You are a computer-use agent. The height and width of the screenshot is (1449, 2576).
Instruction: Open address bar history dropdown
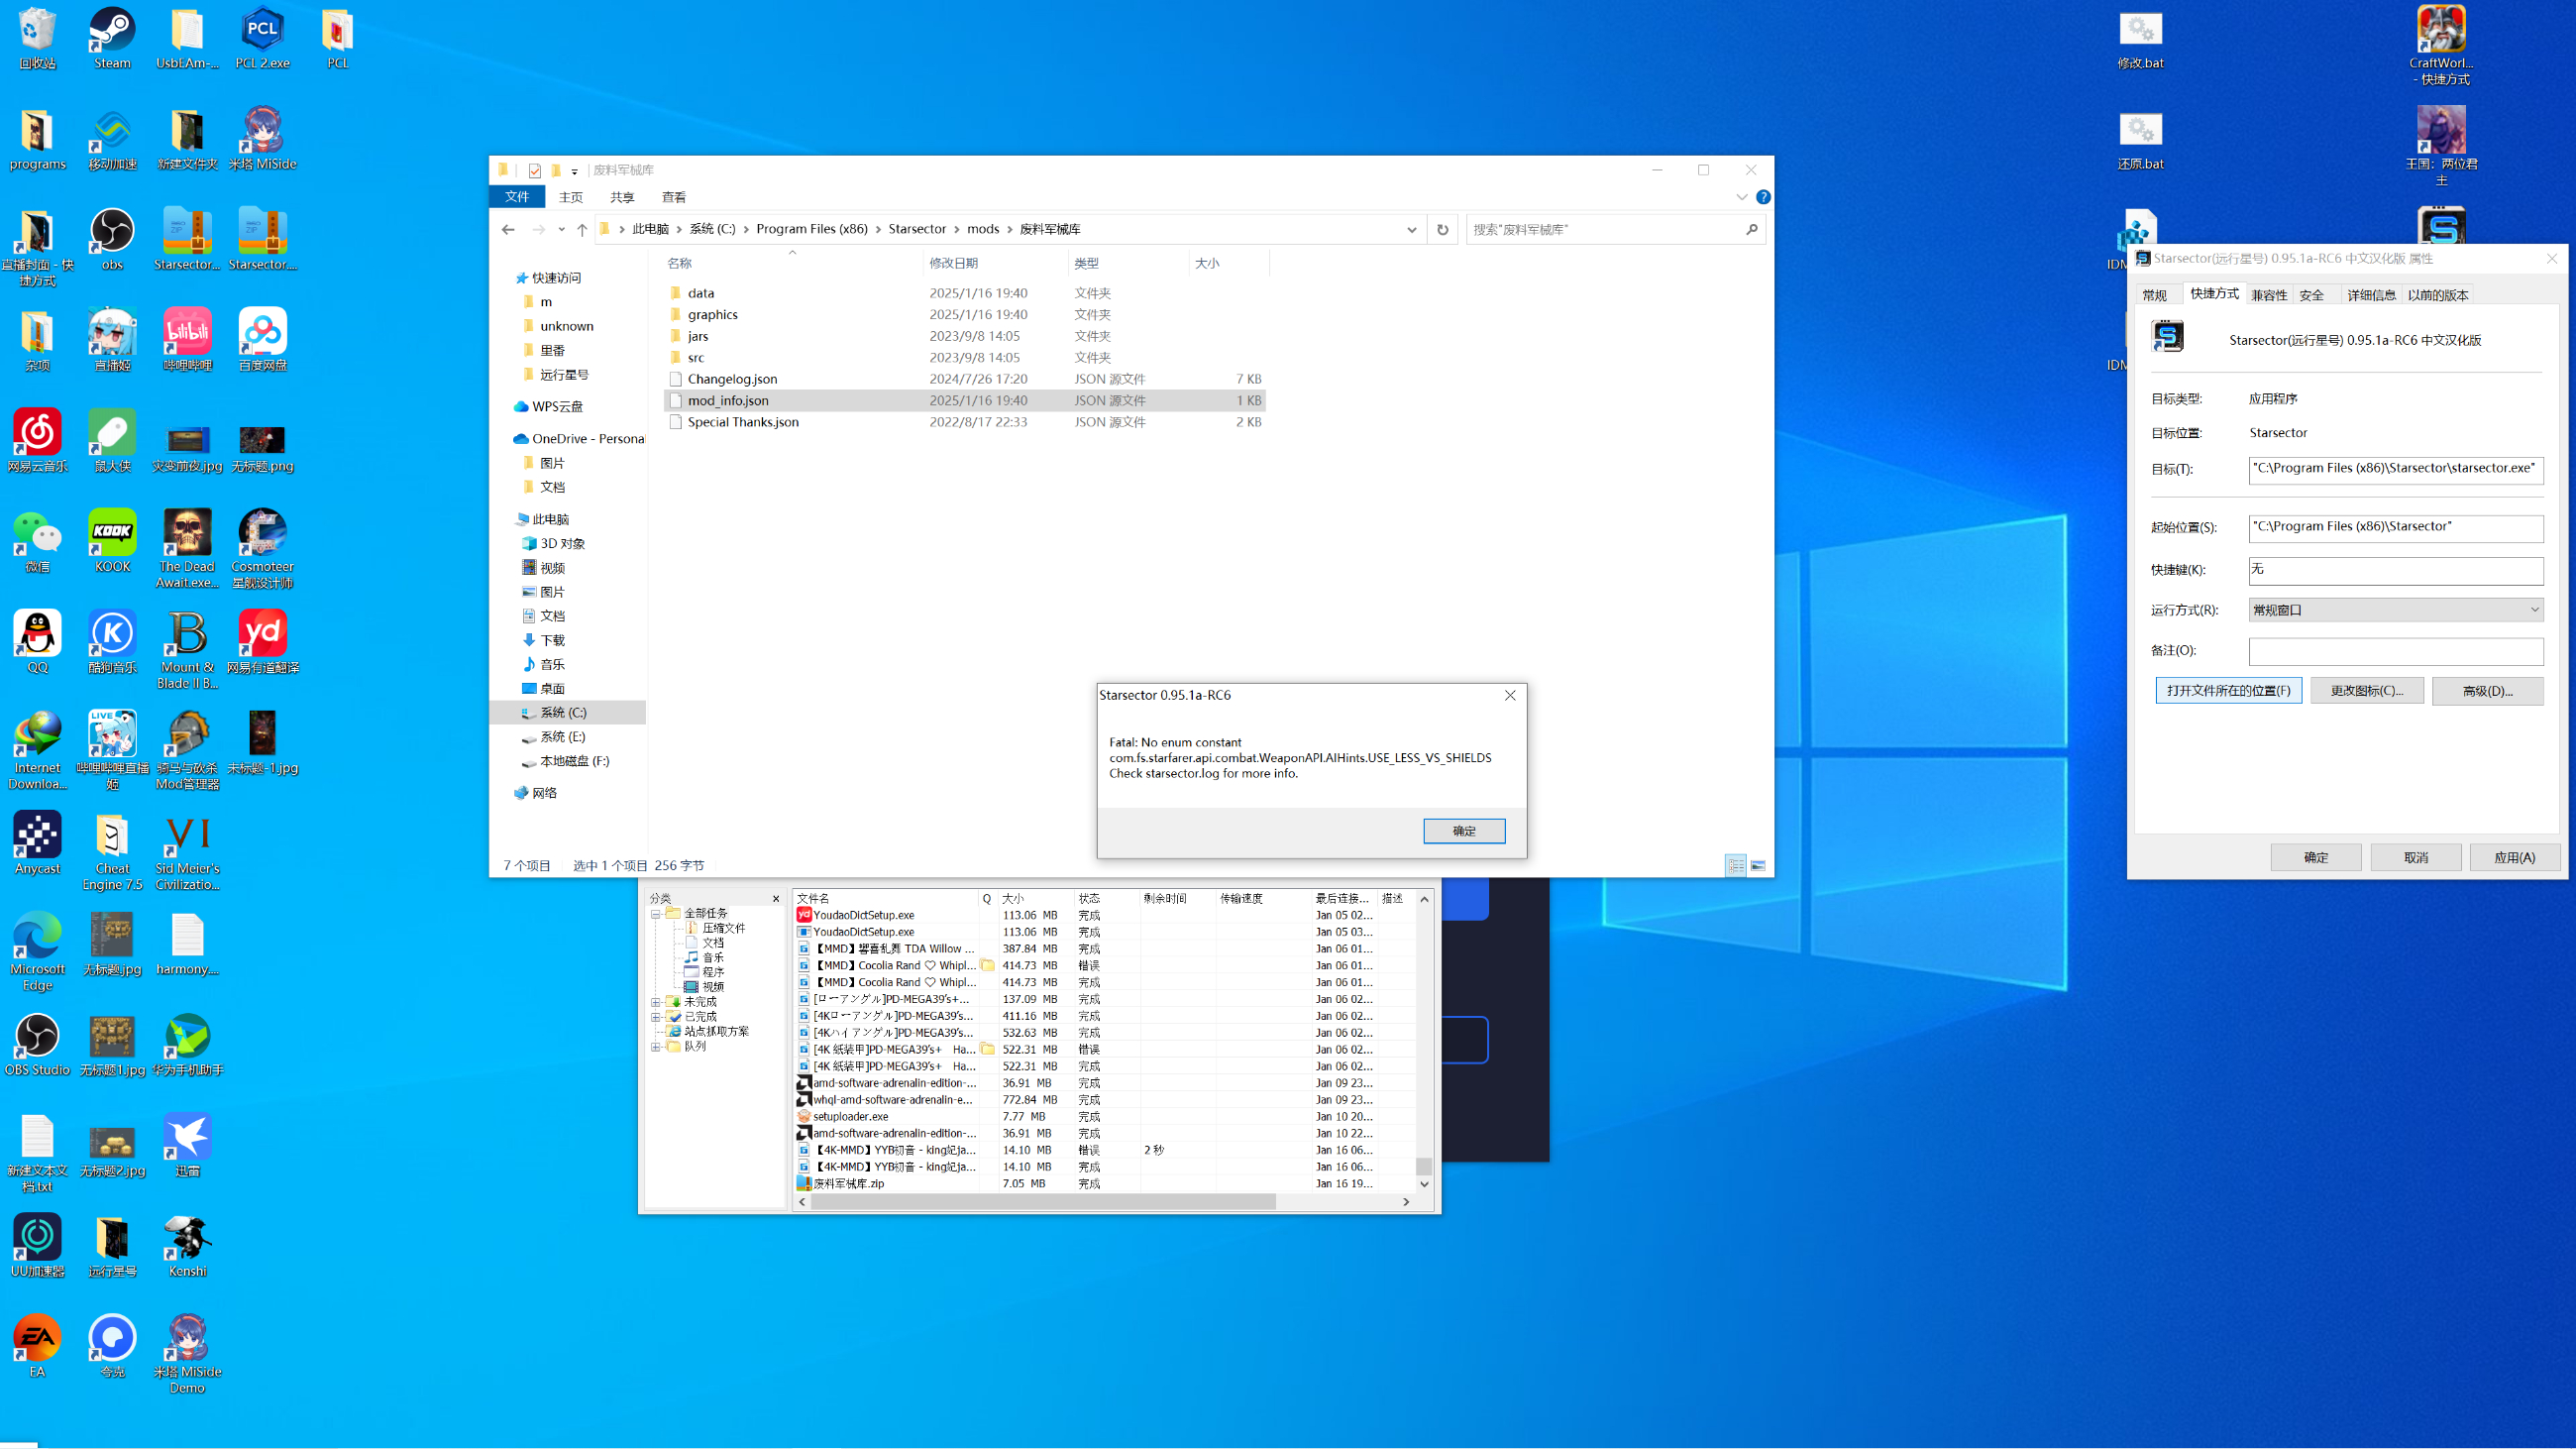1411,230
